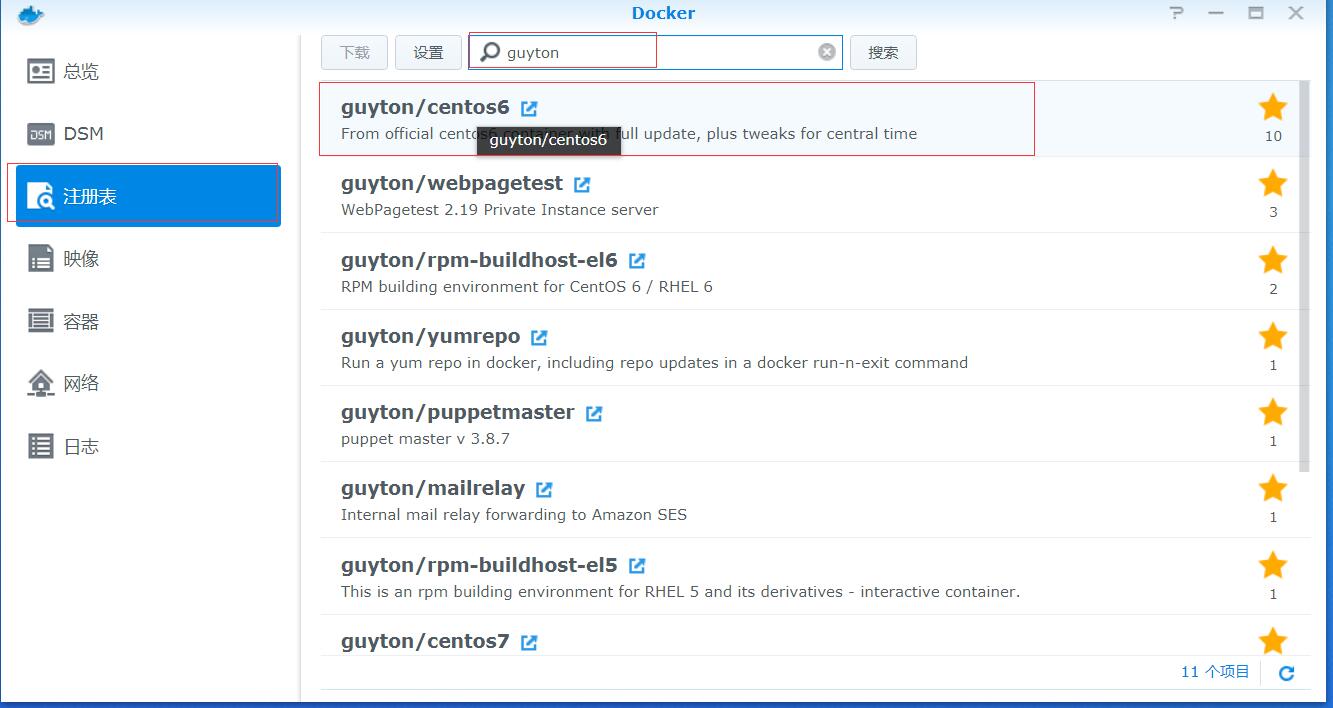1333x708 pixels.
Task: Go to the 映像 images section
Action: [148, 259]
